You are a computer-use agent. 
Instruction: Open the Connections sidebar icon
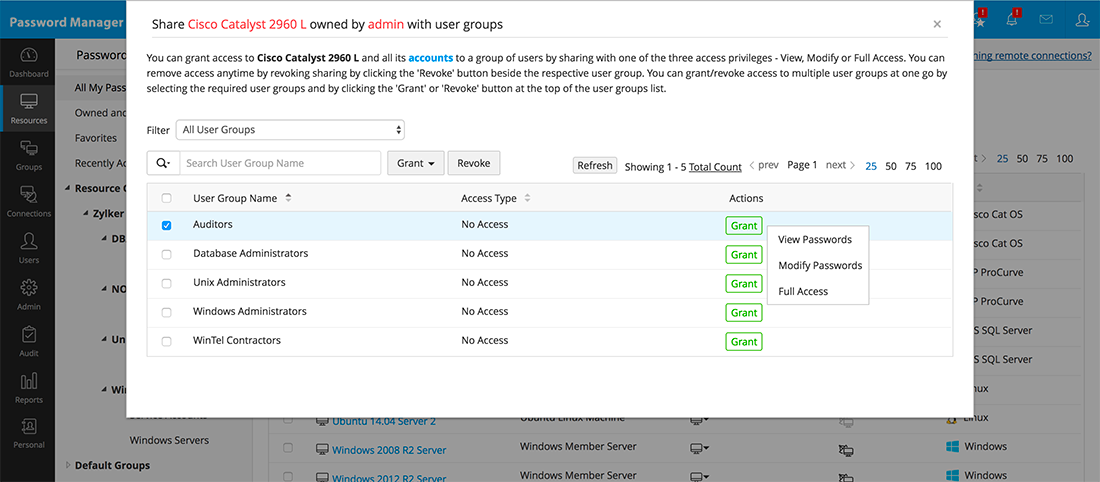tap(29, 200)
